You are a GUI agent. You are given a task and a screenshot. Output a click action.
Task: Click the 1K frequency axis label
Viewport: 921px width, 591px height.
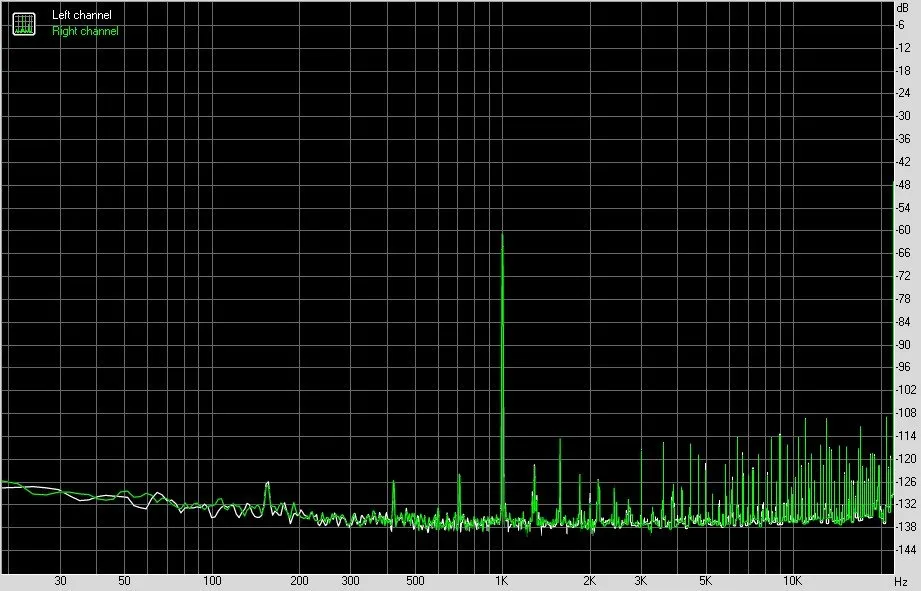[x=501, y=581]
